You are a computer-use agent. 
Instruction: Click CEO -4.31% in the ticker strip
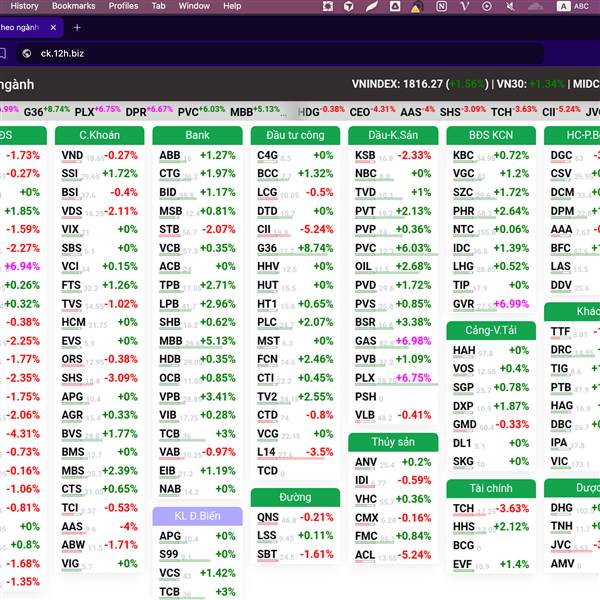click(372, 111)
